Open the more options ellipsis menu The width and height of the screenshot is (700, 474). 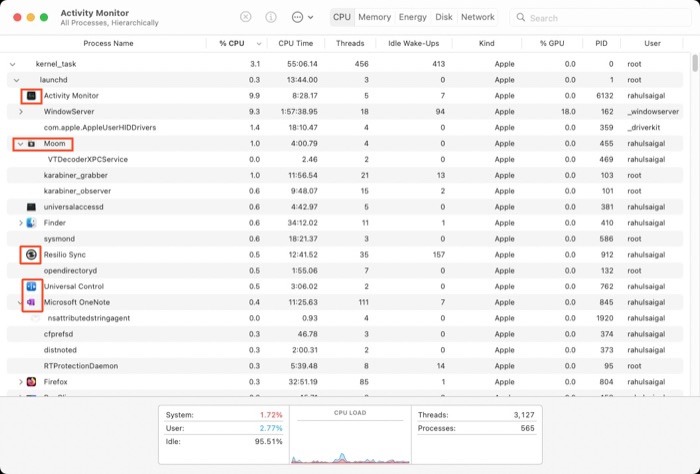point(302,17)
